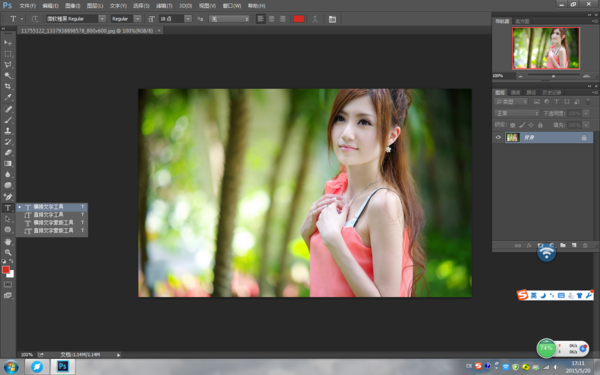The width and height of the screenshot is (600, 375).
Task: Toggle Quick Mask mode
Action: pos(8,284)
